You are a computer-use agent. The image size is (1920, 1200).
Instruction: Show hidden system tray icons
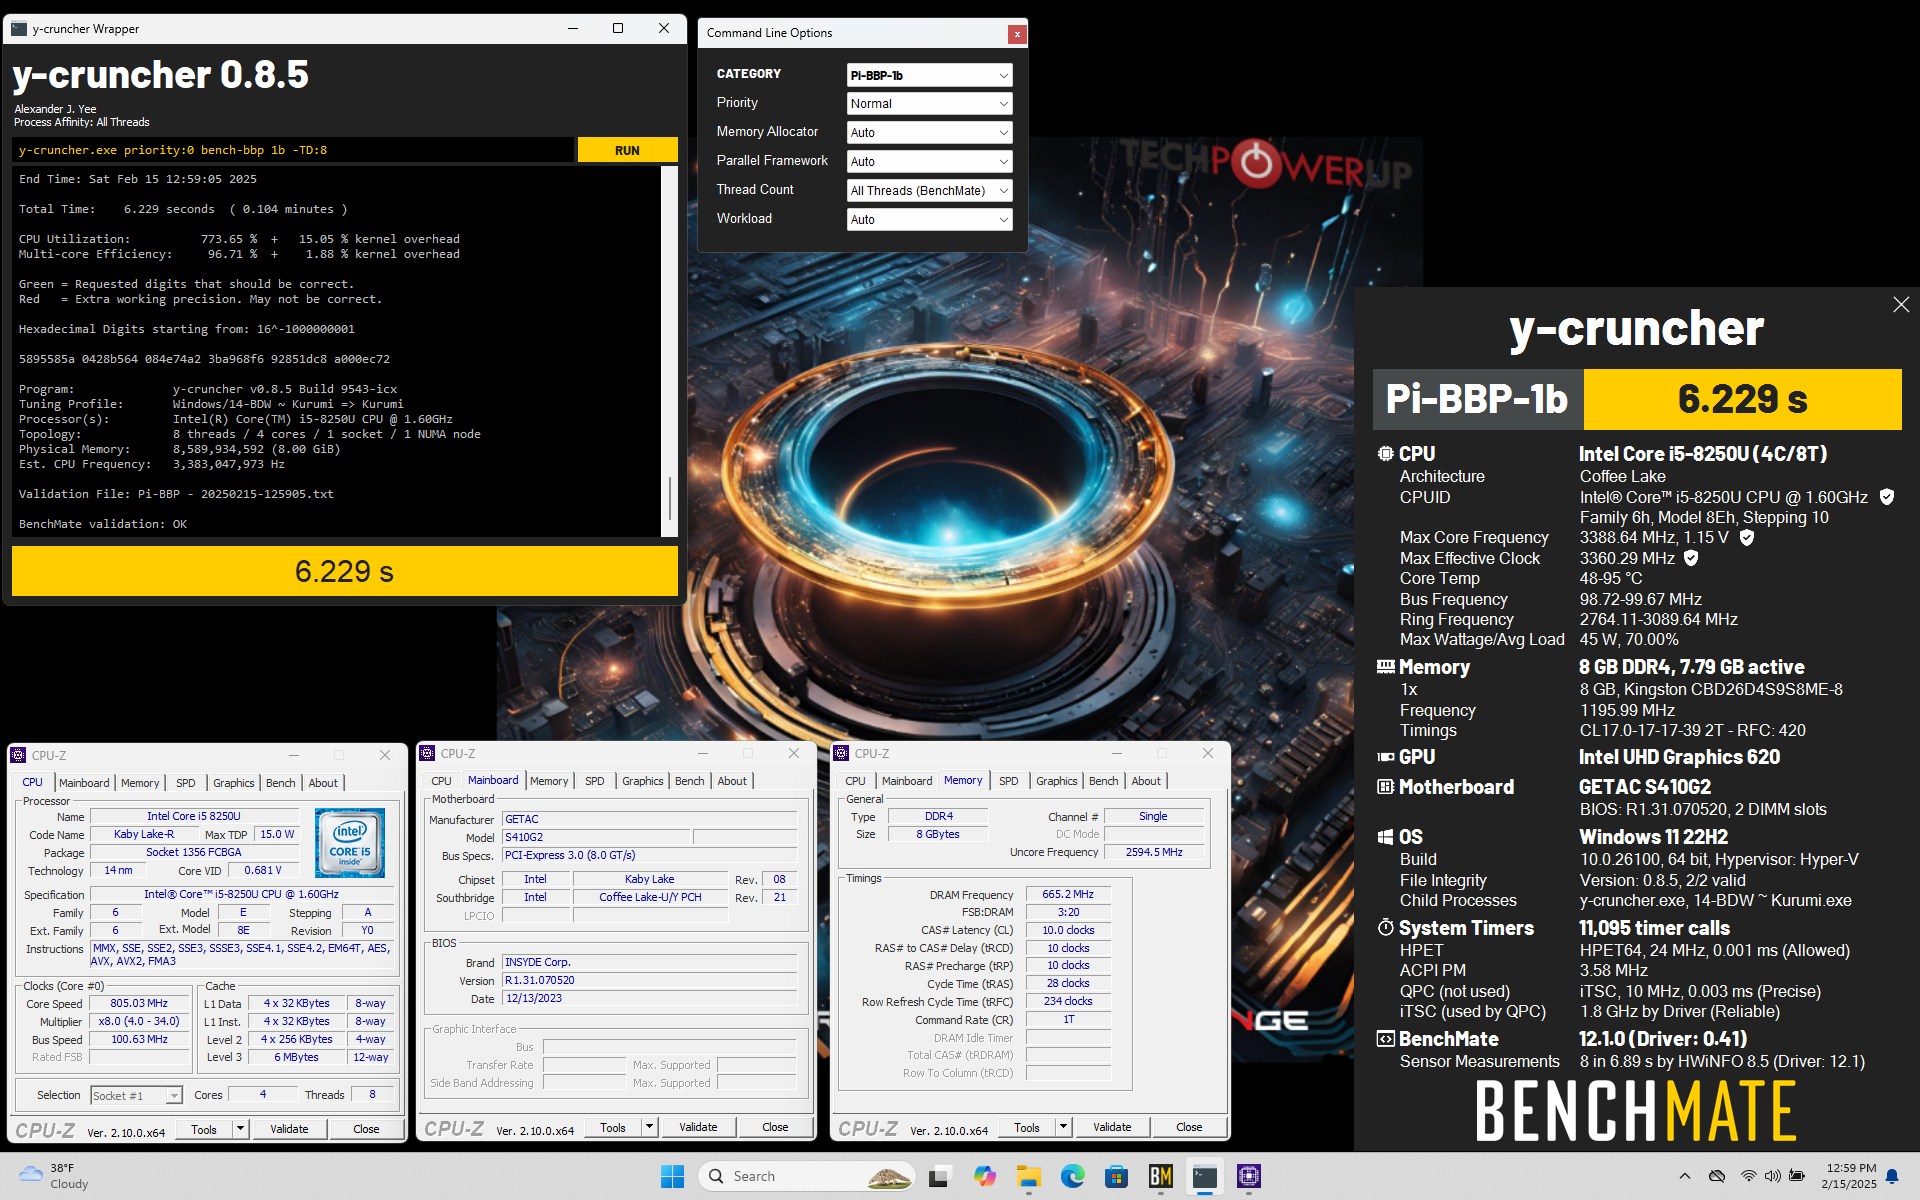click(1684, 1176)
